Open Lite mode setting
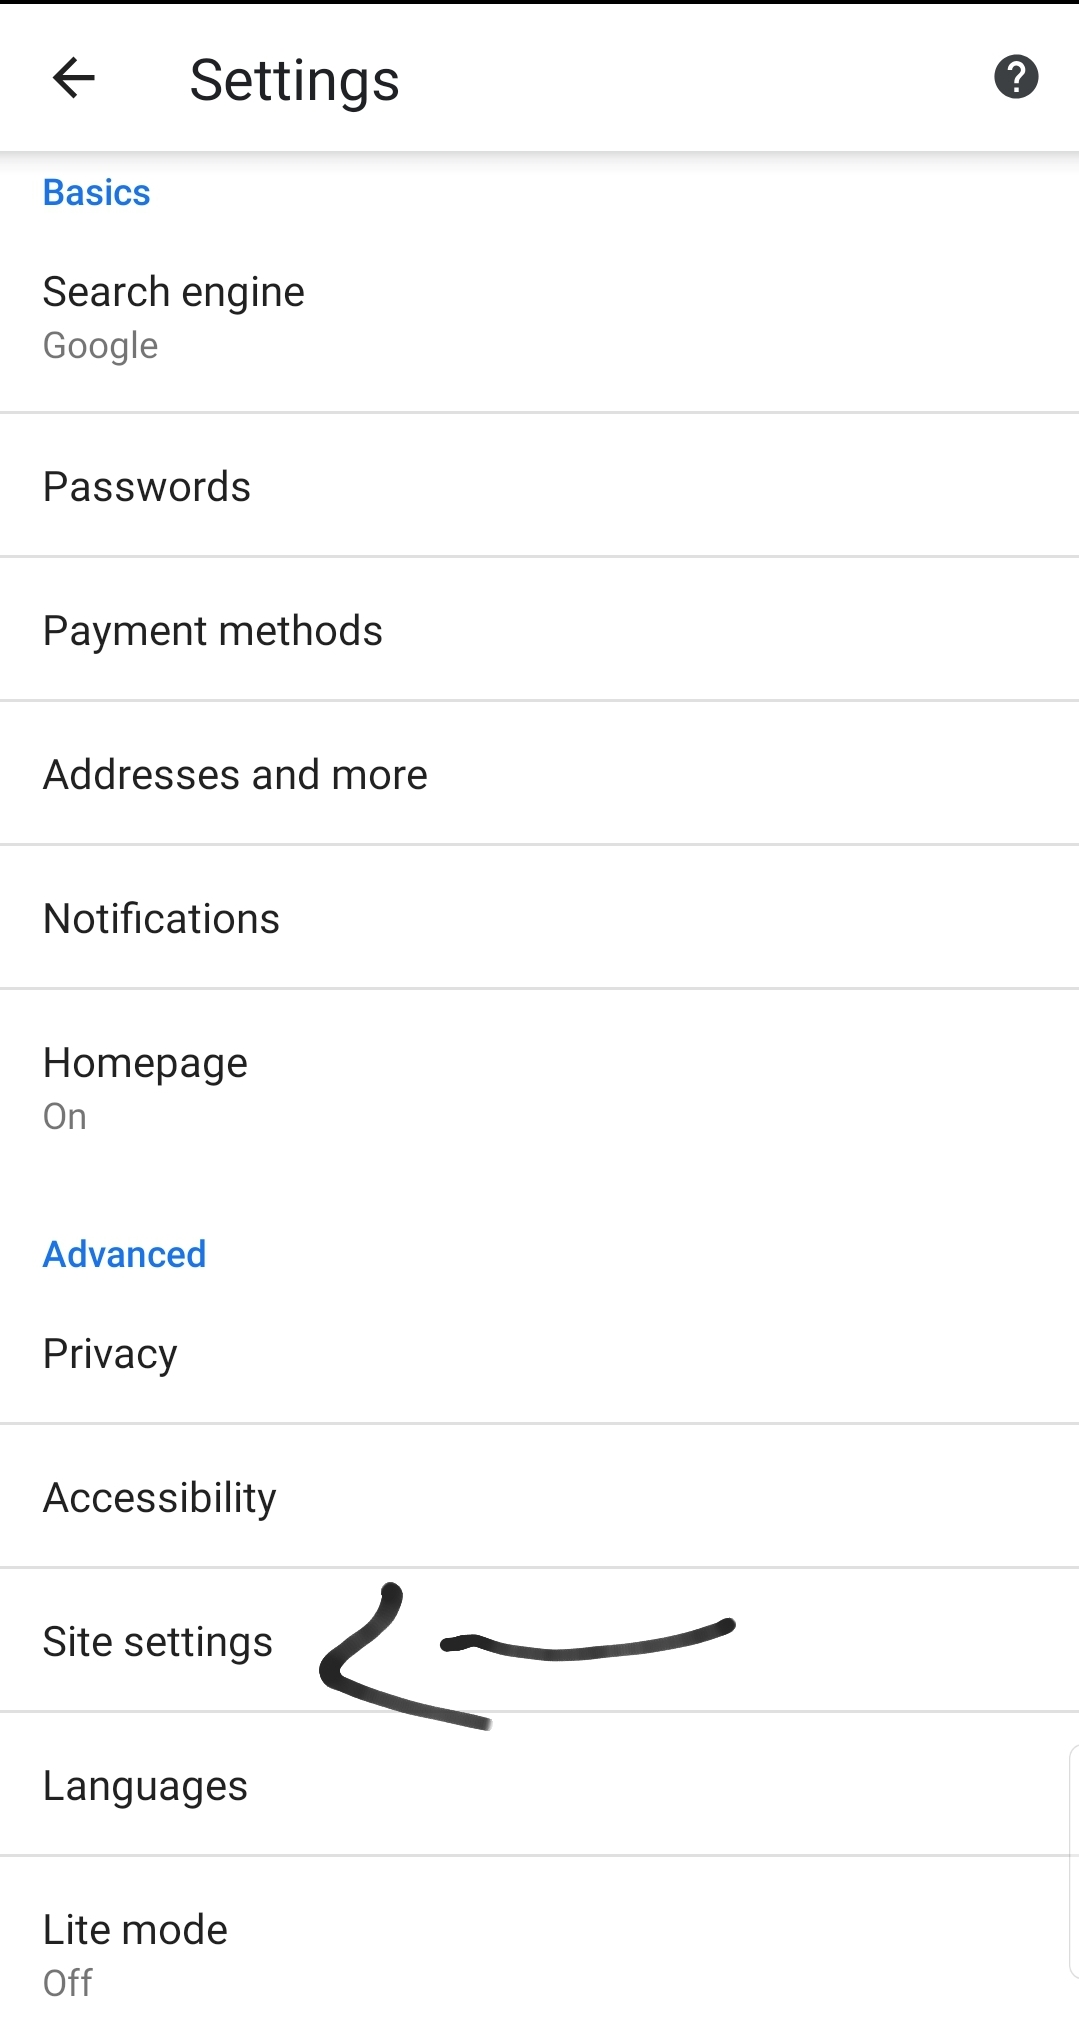 pyautogui.click(x=135, y=1930)
